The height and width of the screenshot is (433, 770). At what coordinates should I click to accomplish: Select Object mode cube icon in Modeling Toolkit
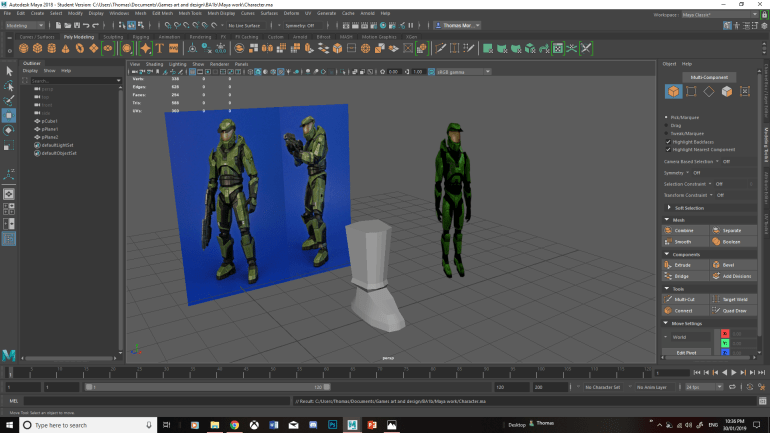[x=673, y=91]
